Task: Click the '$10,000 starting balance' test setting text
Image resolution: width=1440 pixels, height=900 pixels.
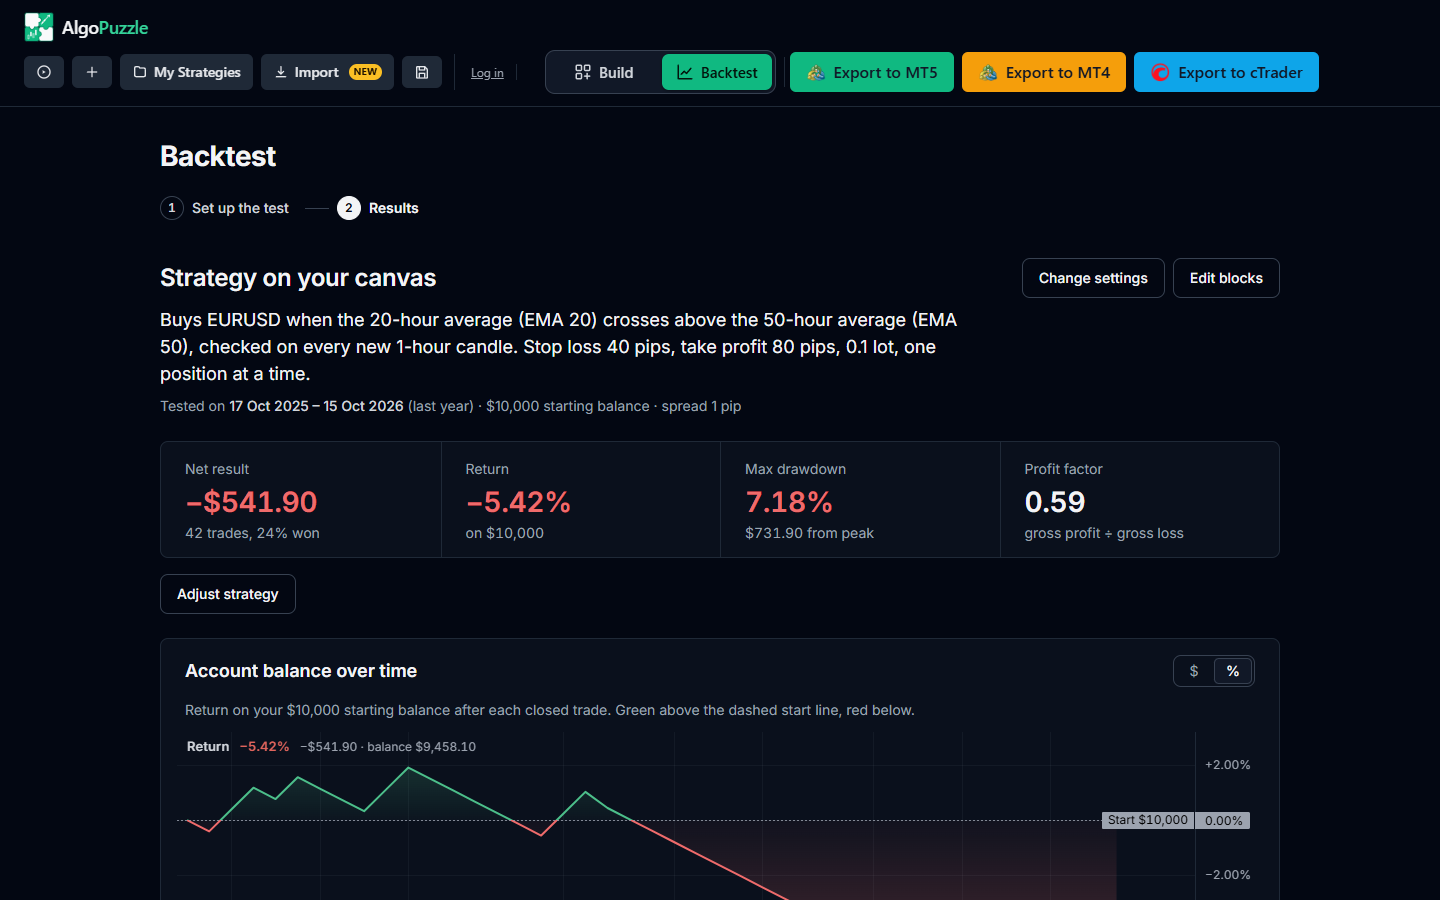Action: [567, 406]
